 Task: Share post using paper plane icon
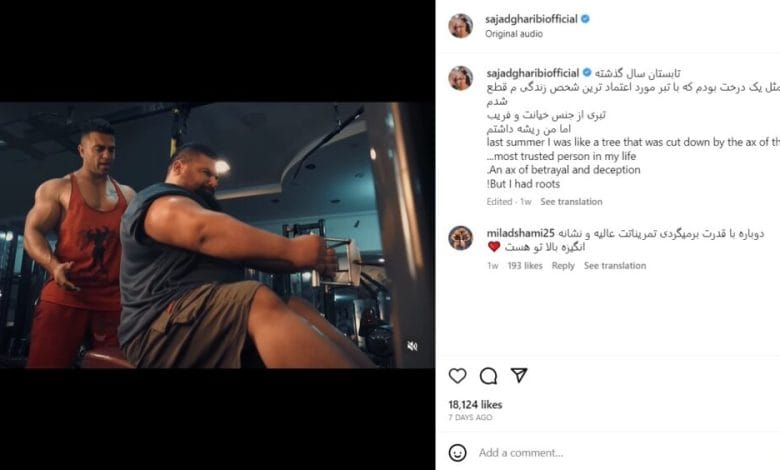[x=519, y=375]
